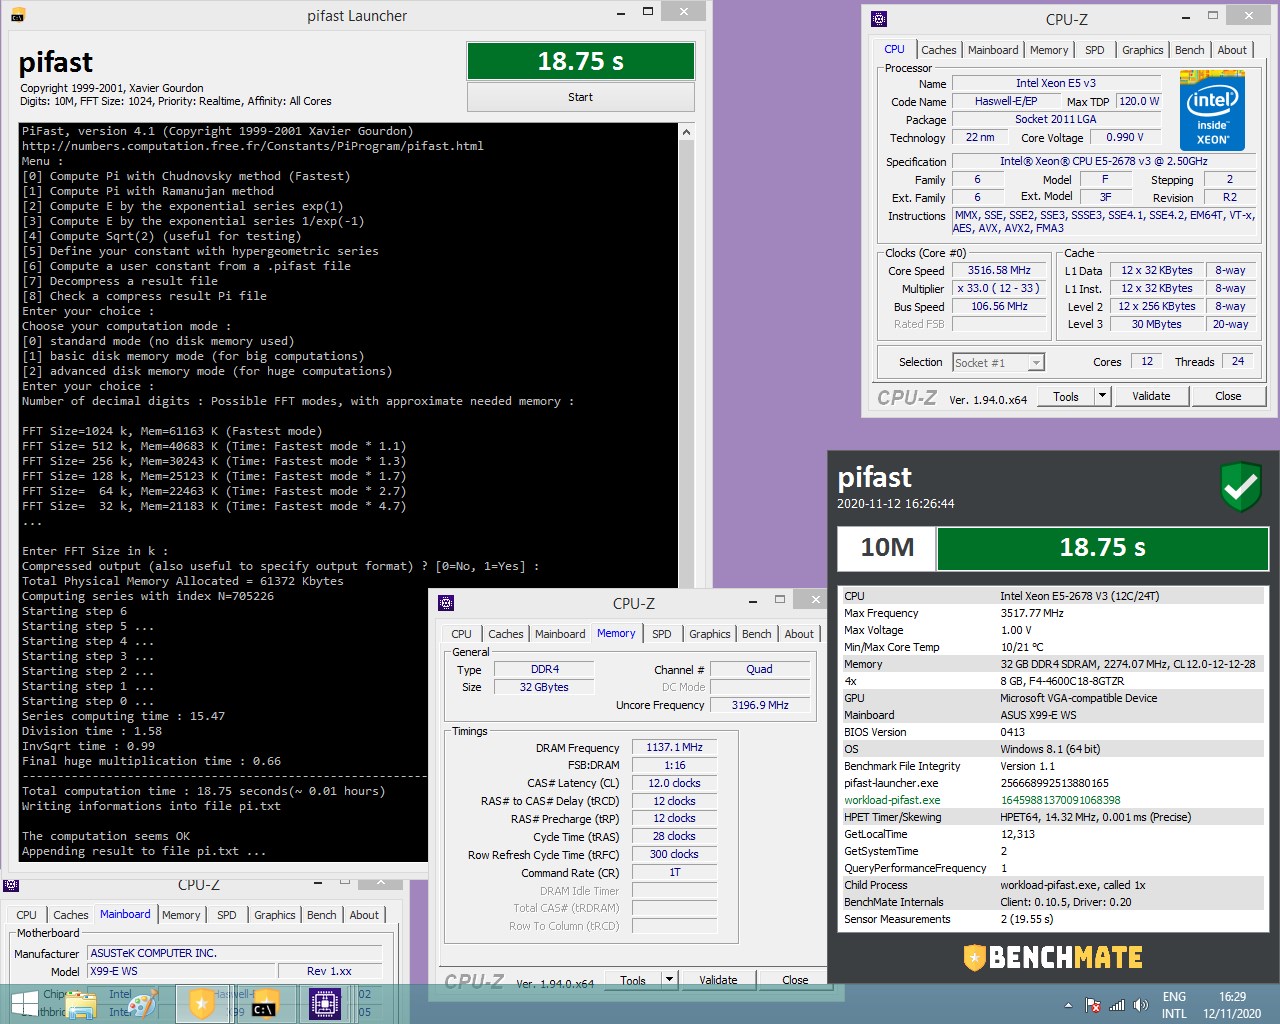Open the Graphics tab in the CPU-Z Memory window
Viewport: 1280px width, 1024px height.
tap(709, 634)
